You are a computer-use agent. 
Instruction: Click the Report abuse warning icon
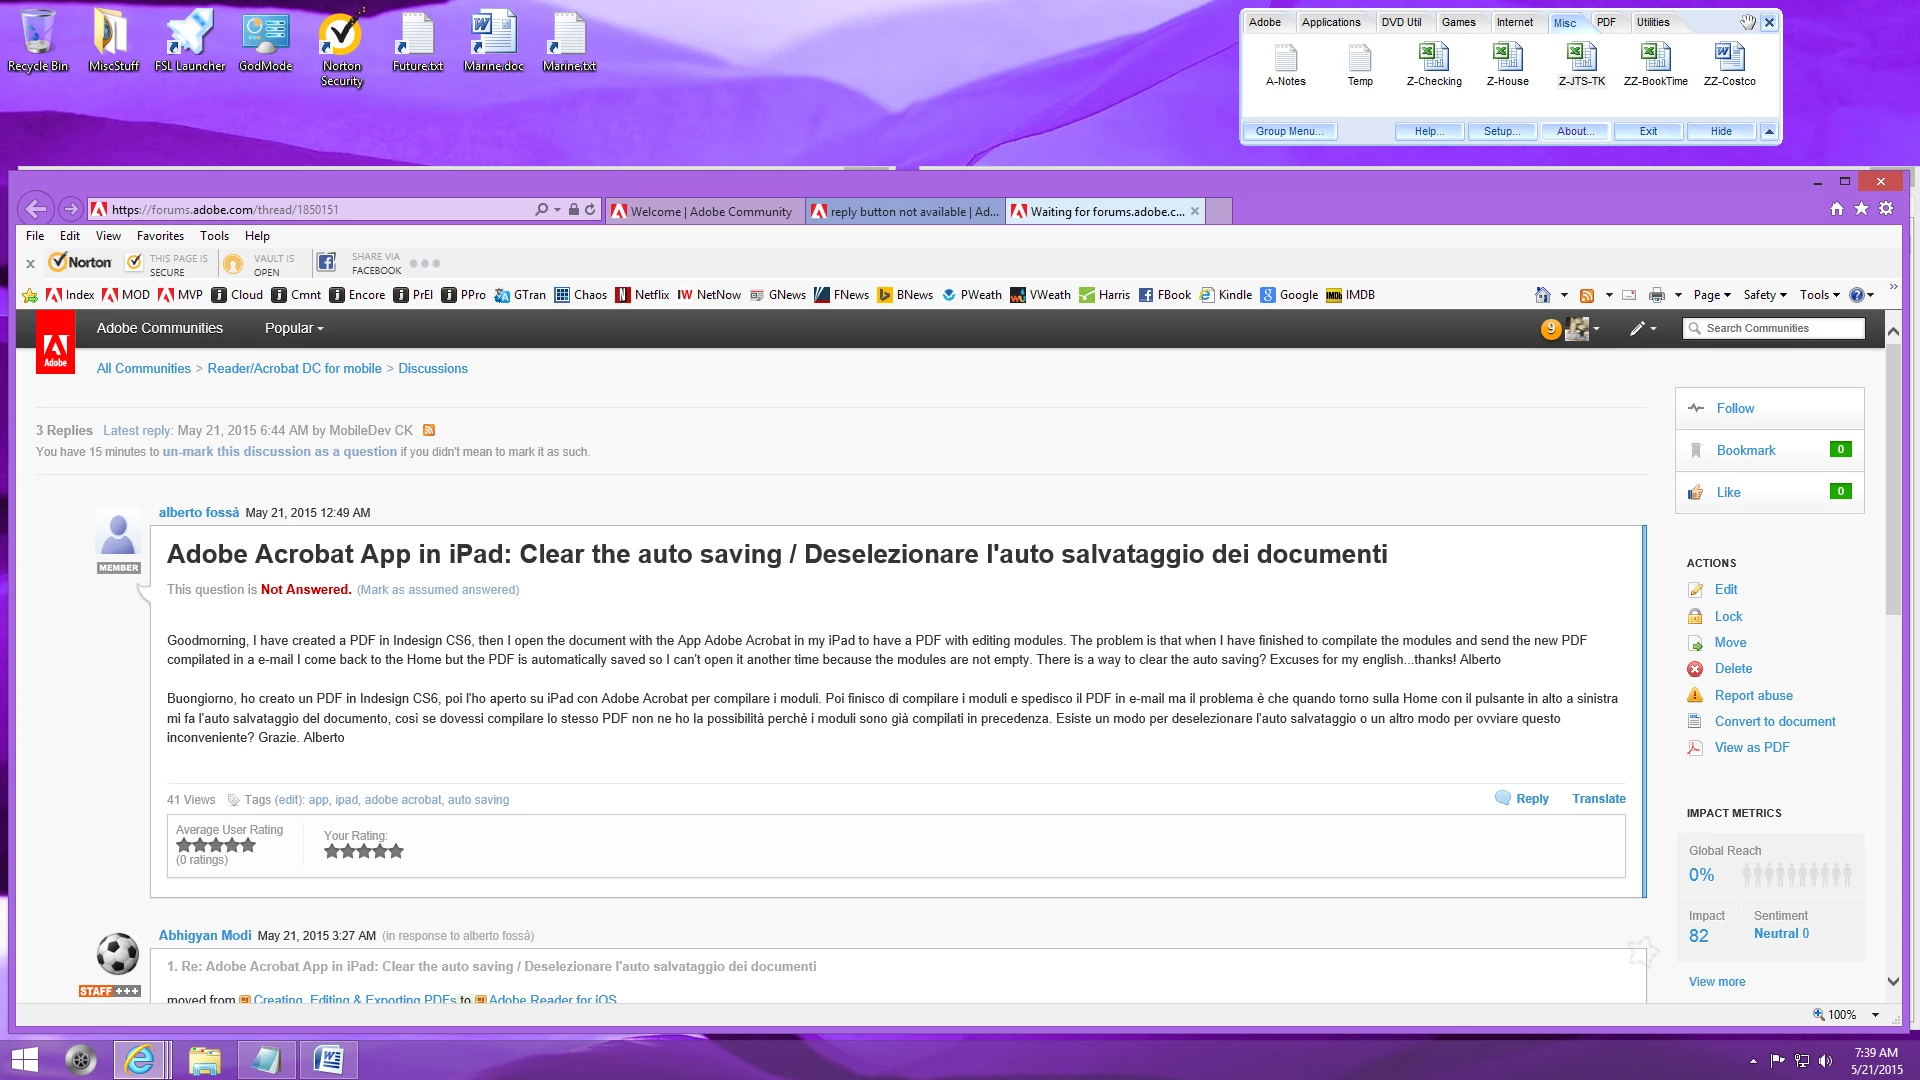[x=1695, y=695]
